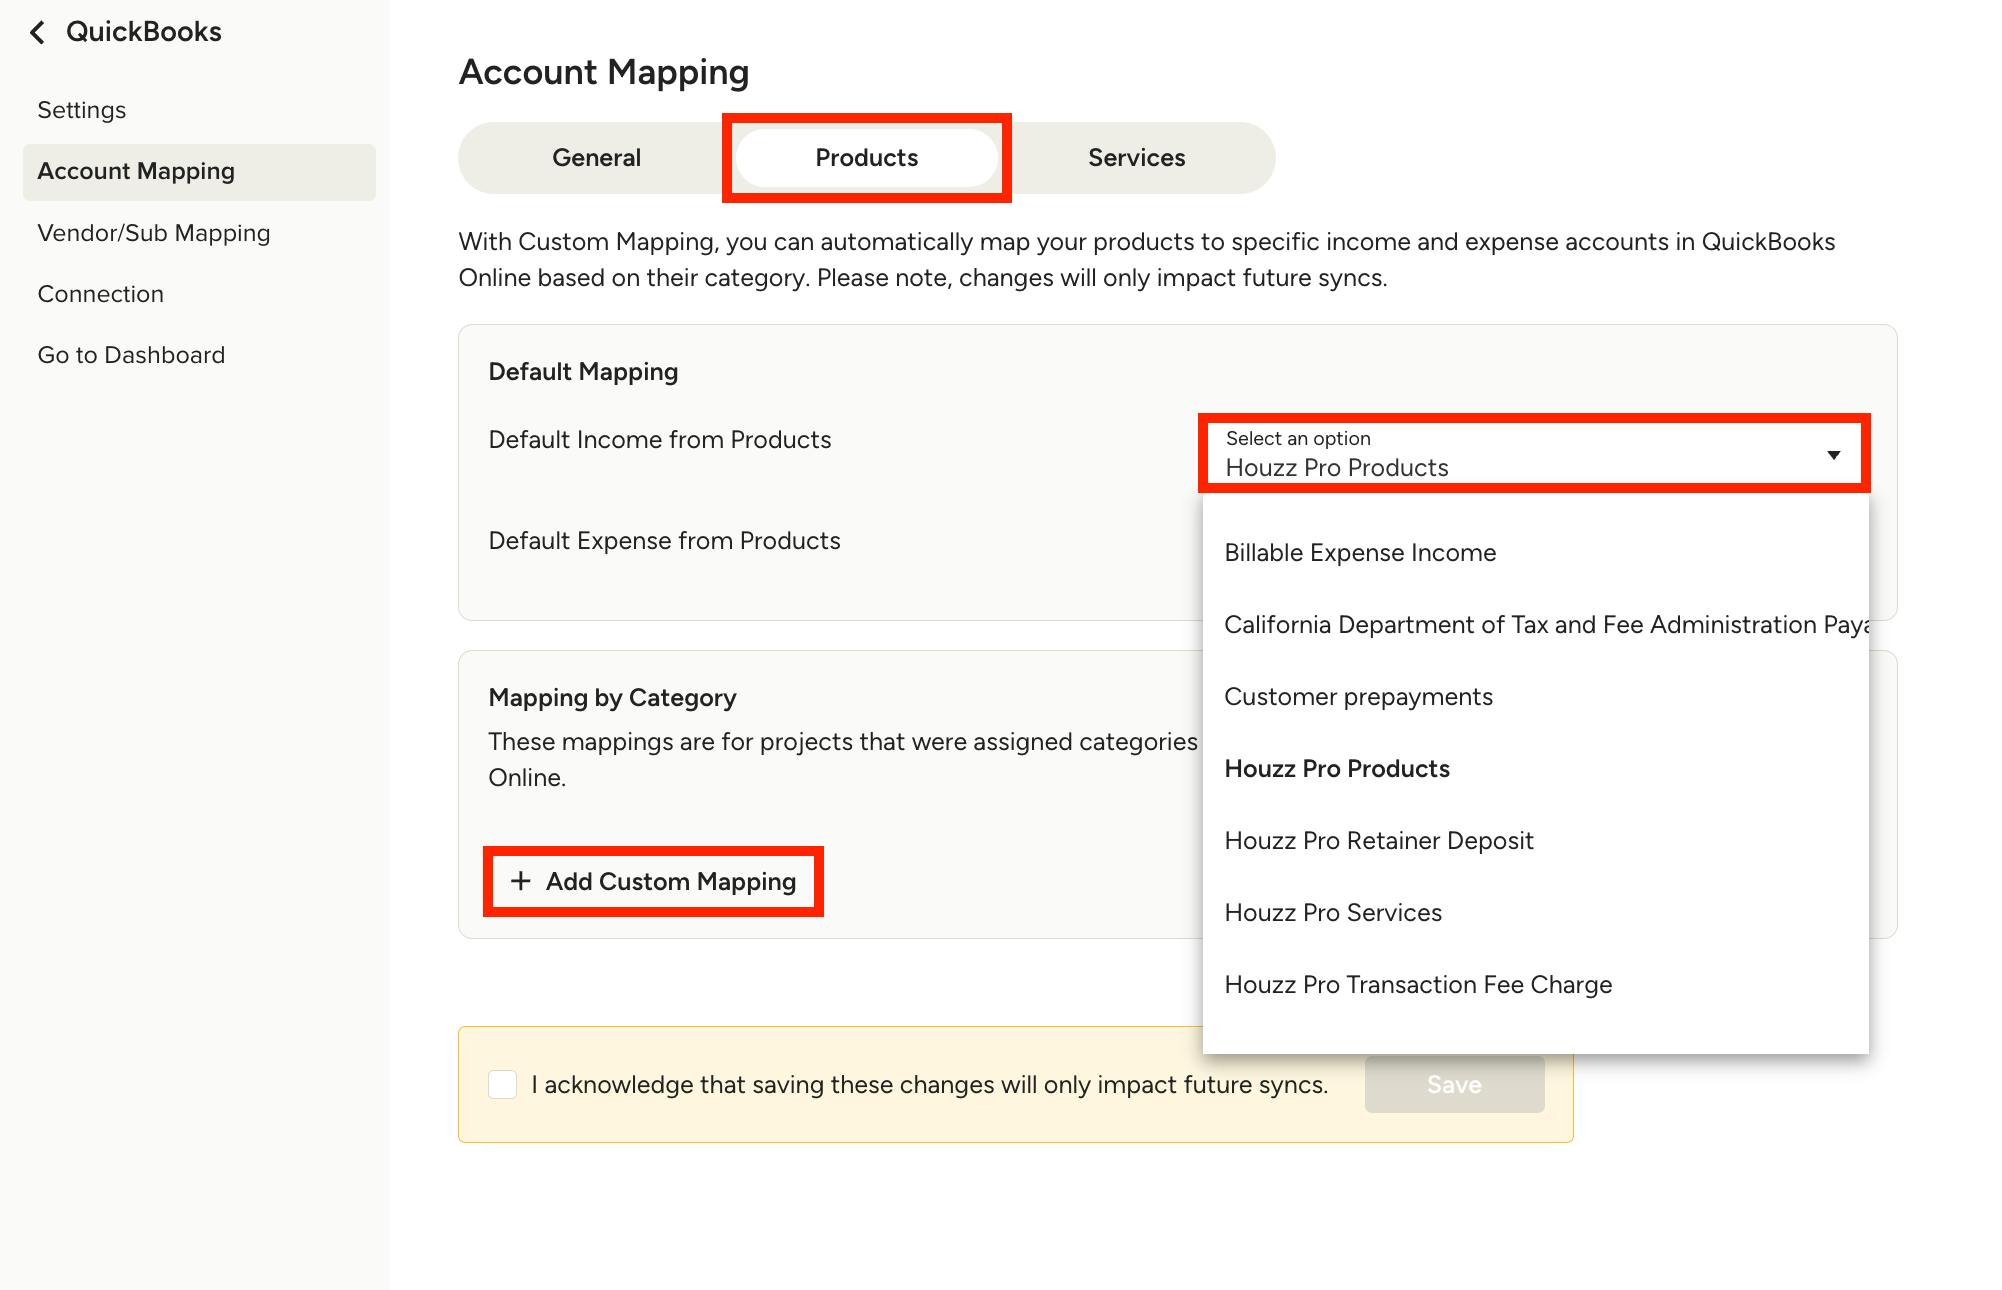2002x1290 pixels.
Task: Click the dropdown arrow on Default Income field
Action: pyautogui.click(x=1833, y=455)
